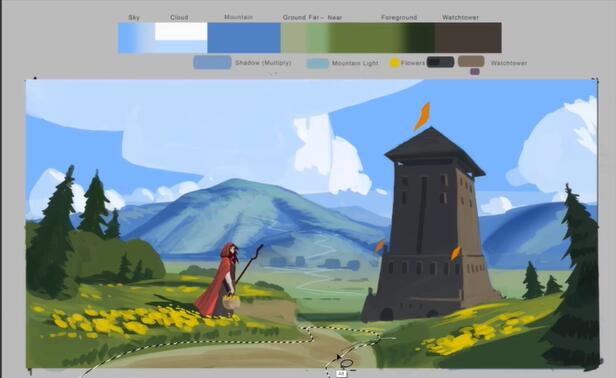Screen dimensions: 616x378
Task: Sample the pale Ground Far swatch
Action: (293, 38)
